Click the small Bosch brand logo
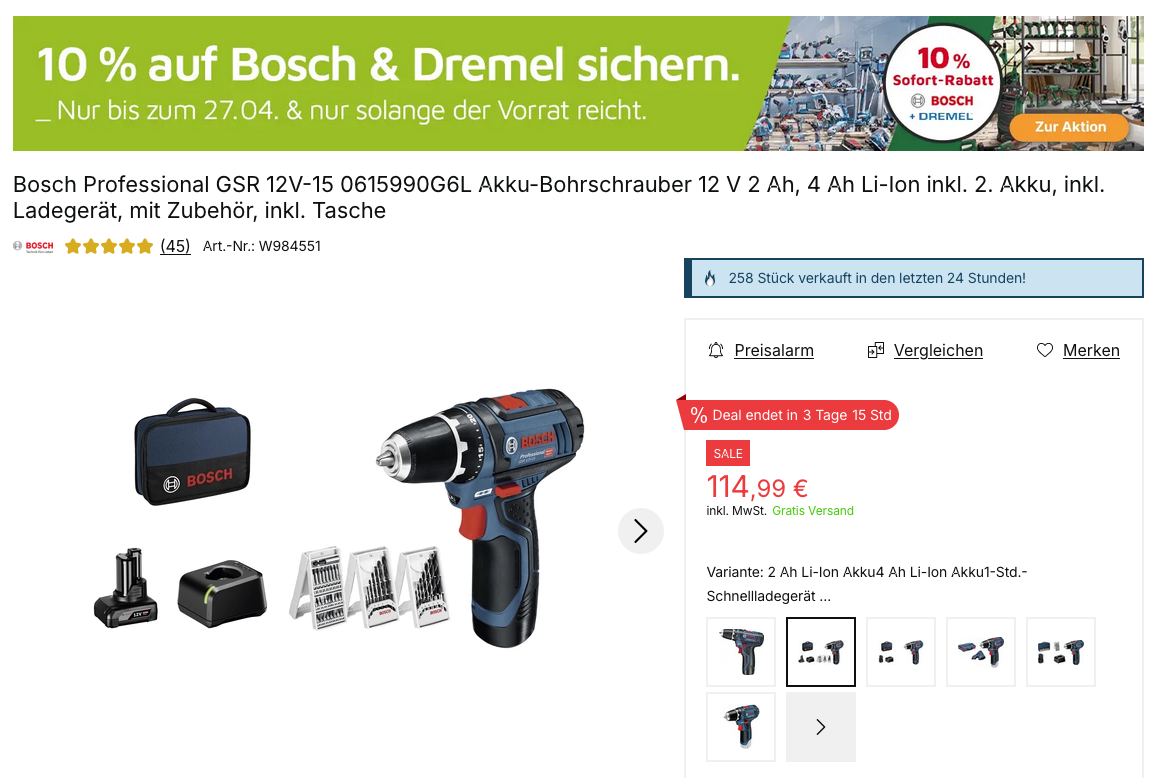Viewport: 1157px width, 778px height. 33,247
